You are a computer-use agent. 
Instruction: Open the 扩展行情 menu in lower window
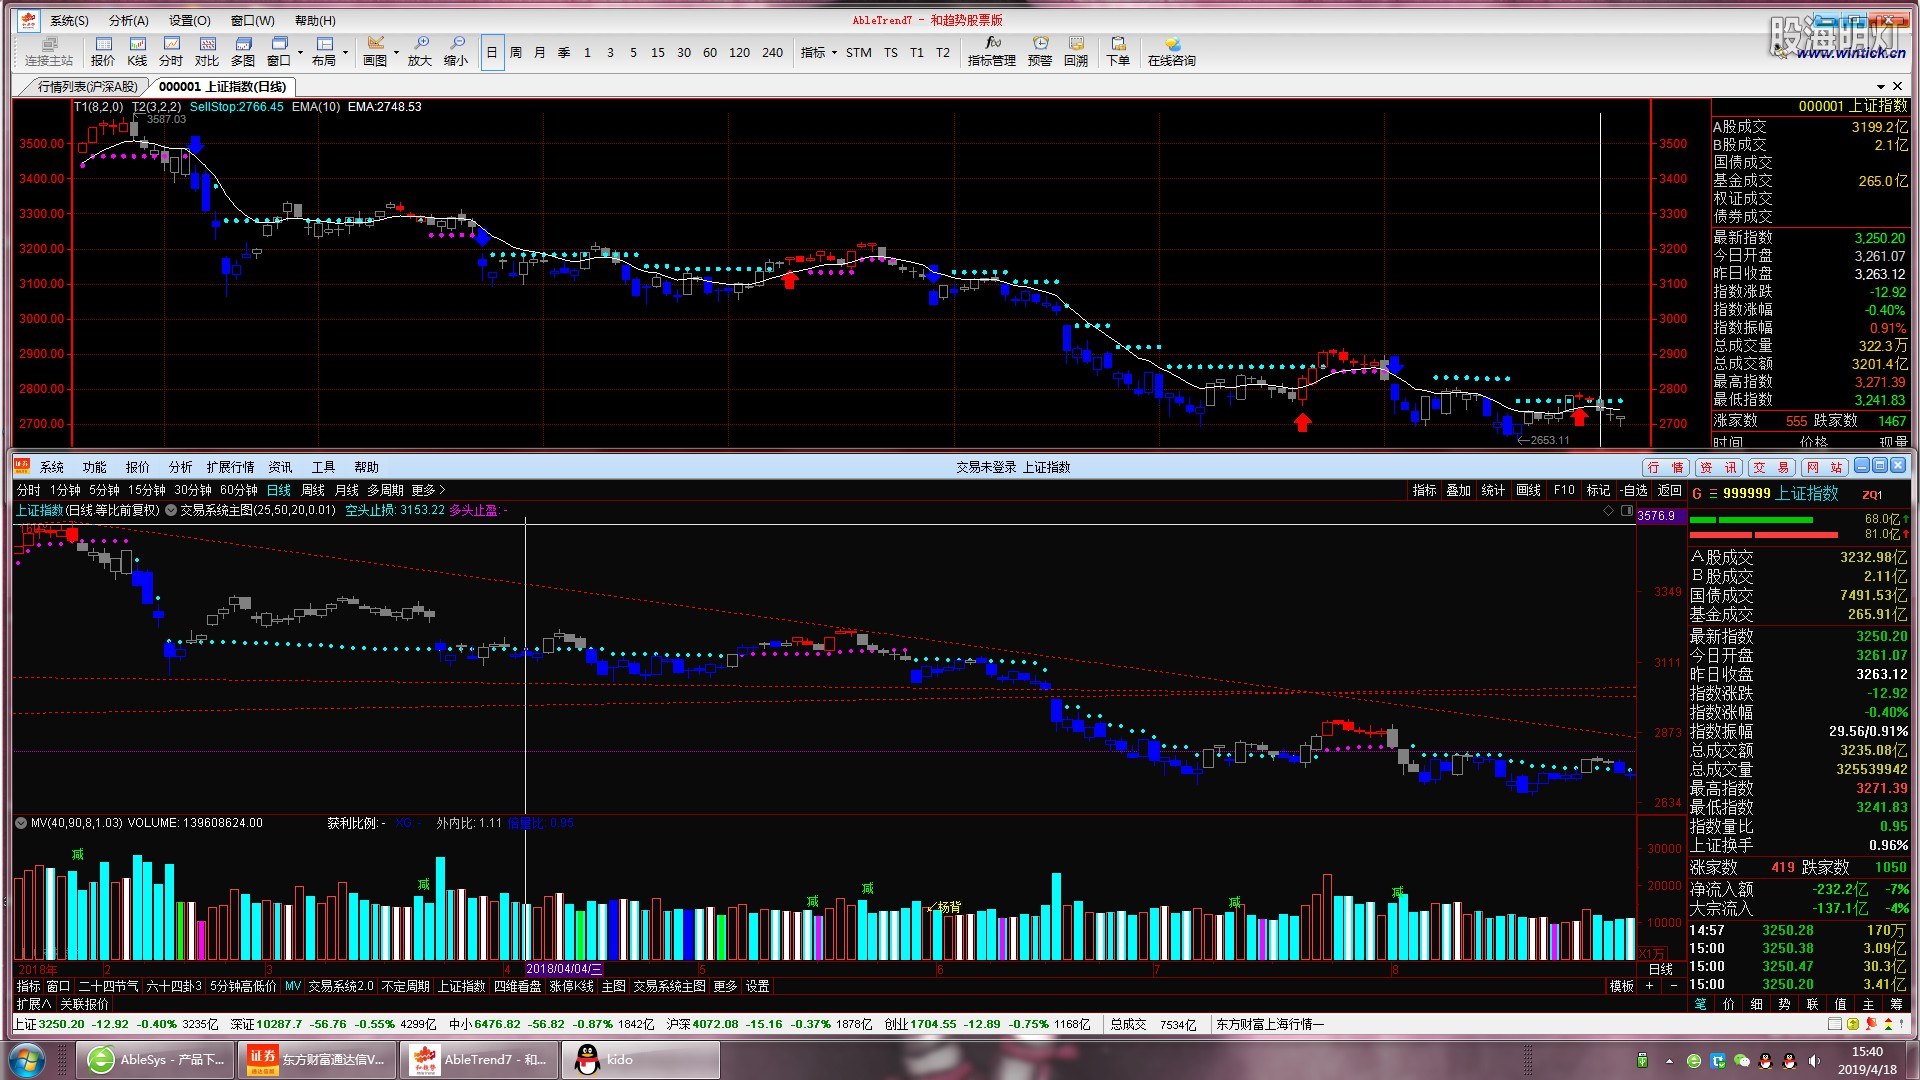pyautogui.click(x=230, y=467)
